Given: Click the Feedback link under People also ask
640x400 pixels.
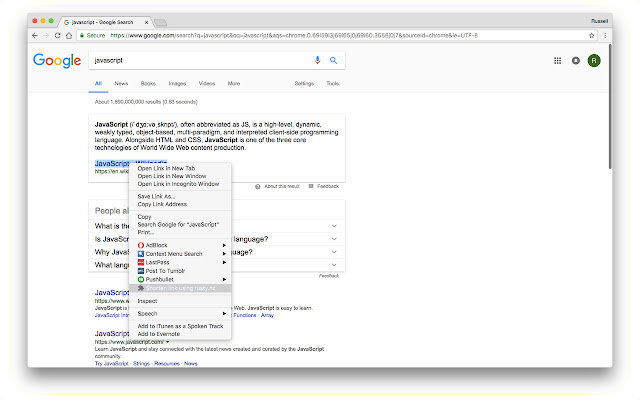Looking at the screenshot, I should pyautogui.click(x=329, y=276).
